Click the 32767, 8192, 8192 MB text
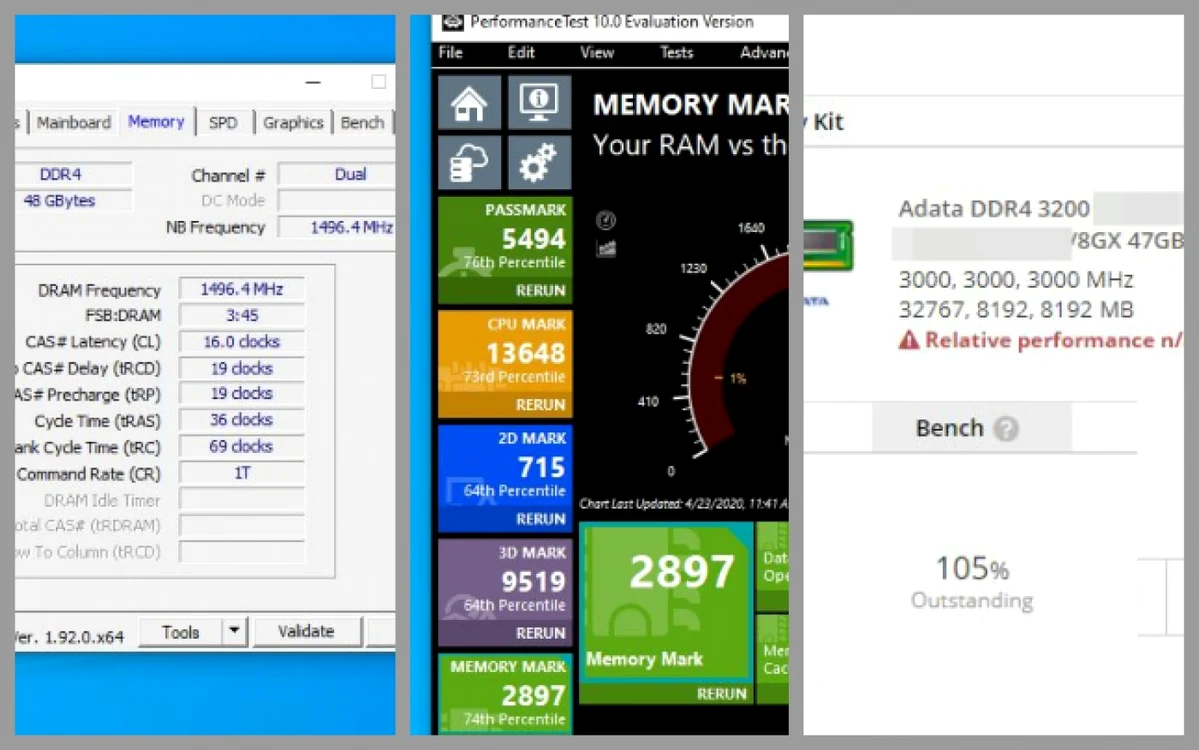 (1016, 310)
